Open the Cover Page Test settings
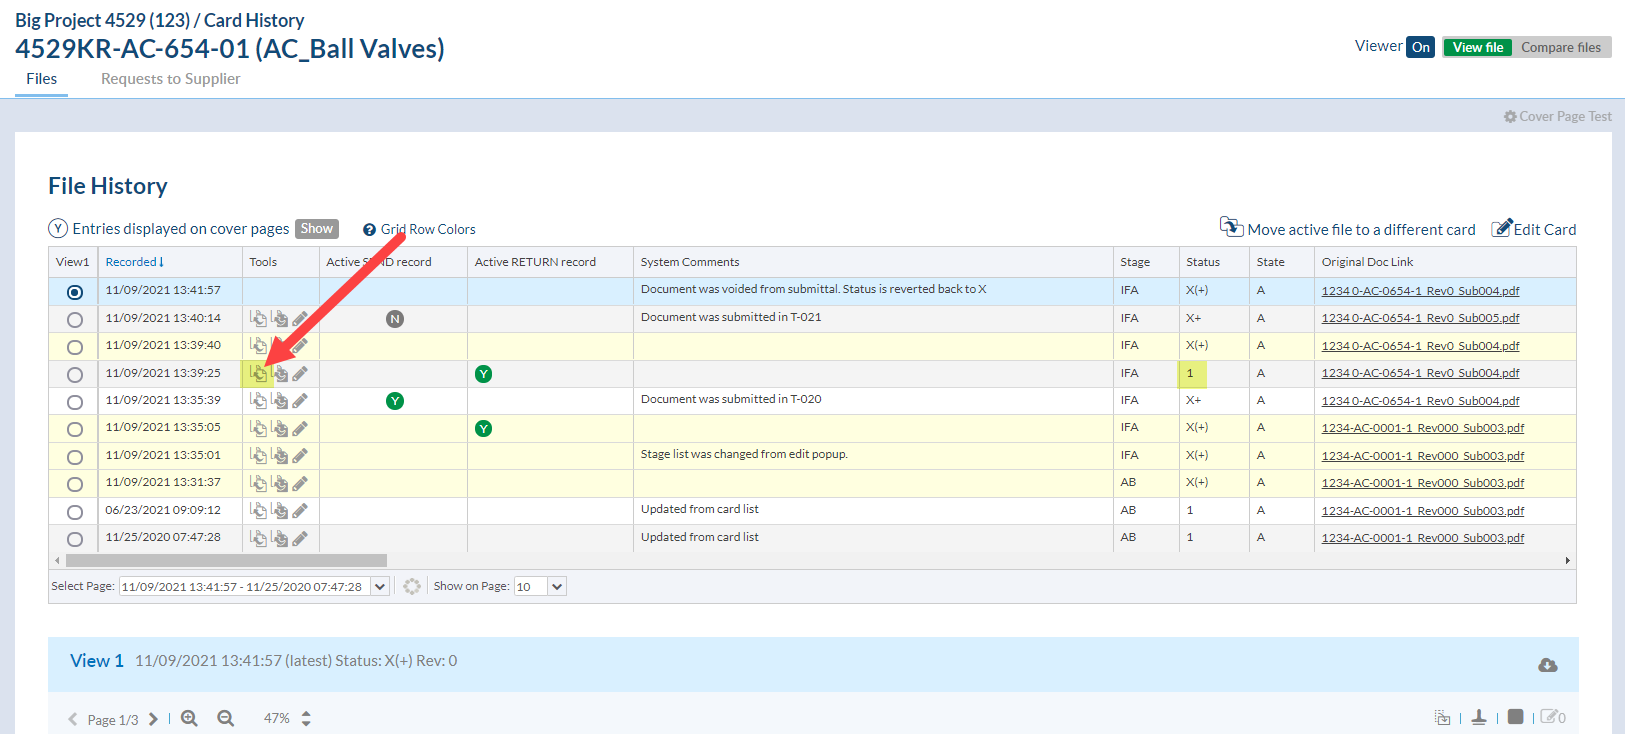This screenshot has width=1625, height=734. 1557,116
